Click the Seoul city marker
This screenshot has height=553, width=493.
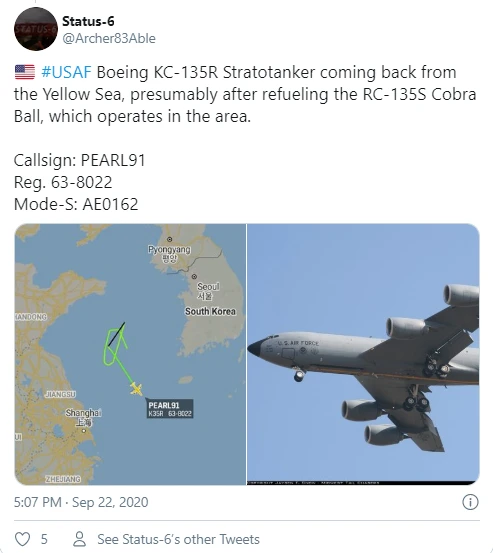pyautogui.click(x=194, y=276)
